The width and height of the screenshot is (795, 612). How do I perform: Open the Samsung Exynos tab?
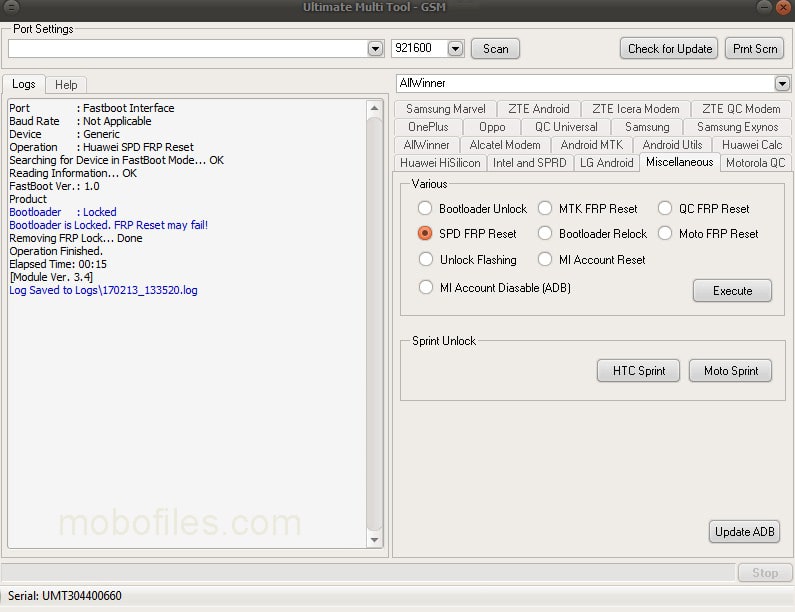pyautogui.click(x=737, y=127)
